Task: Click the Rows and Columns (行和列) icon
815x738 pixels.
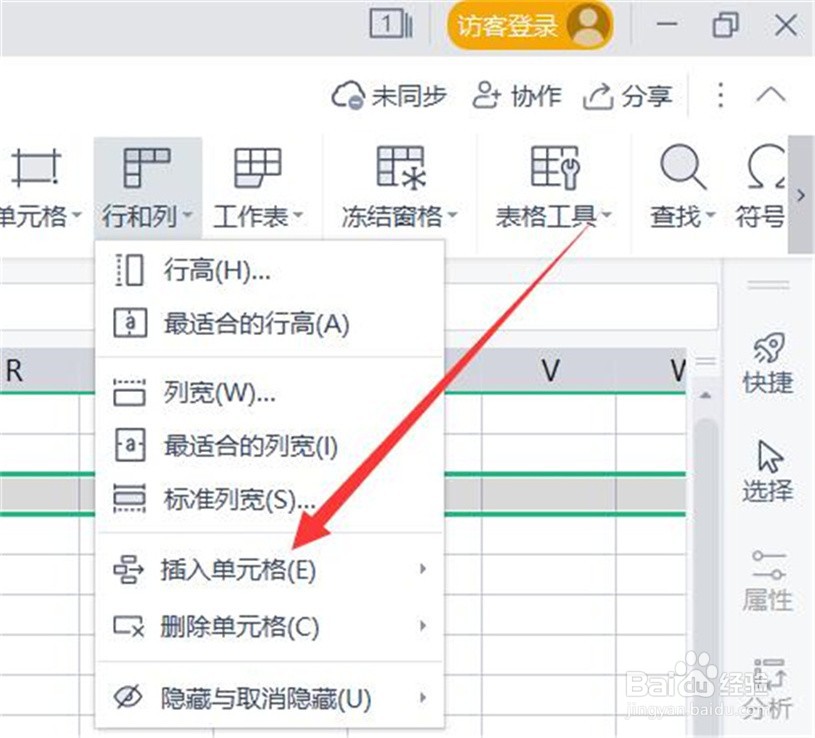Action: tap(147, 167)
